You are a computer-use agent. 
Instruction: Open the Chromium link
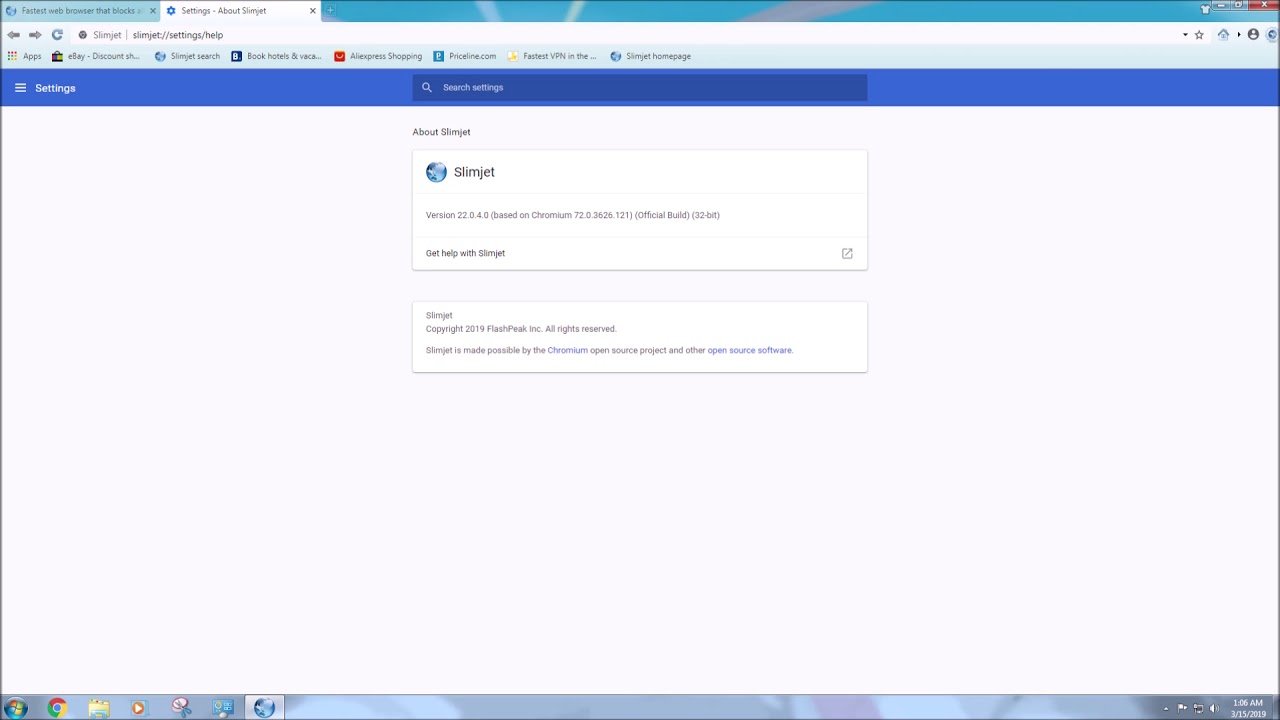(567, 350)
